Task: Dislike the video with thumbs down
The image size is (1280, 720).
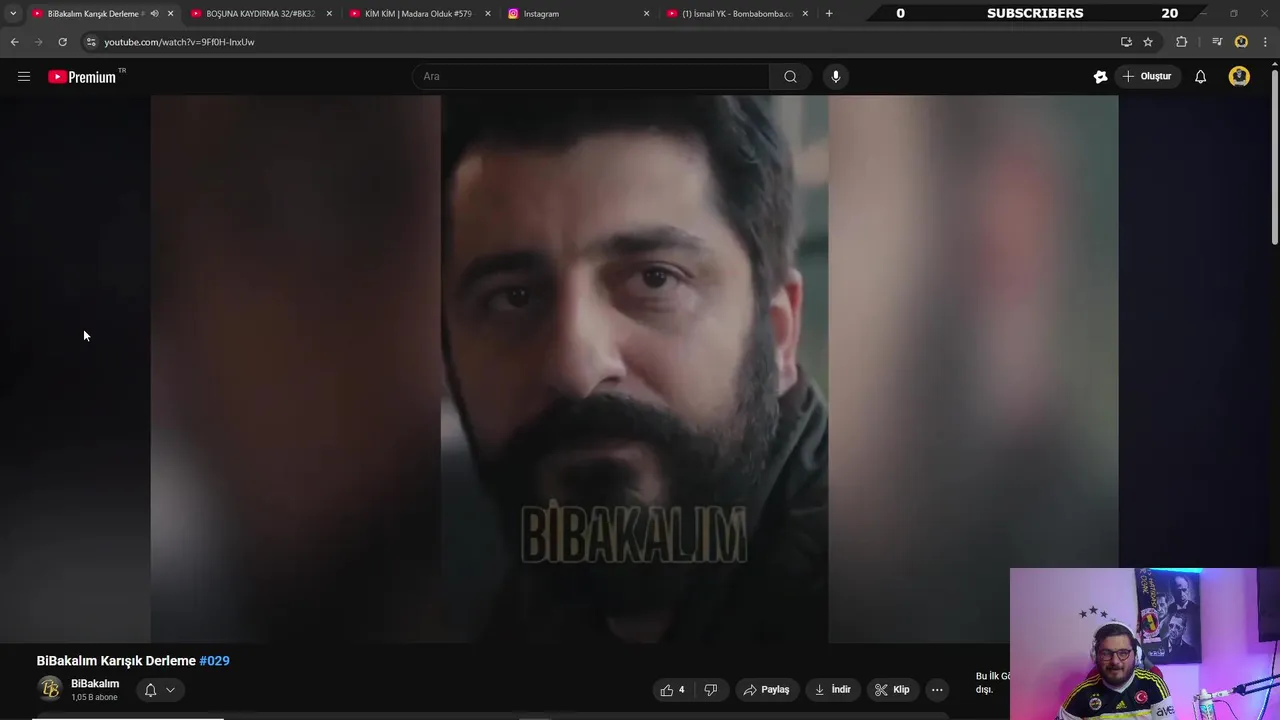Action: [710, 689]
